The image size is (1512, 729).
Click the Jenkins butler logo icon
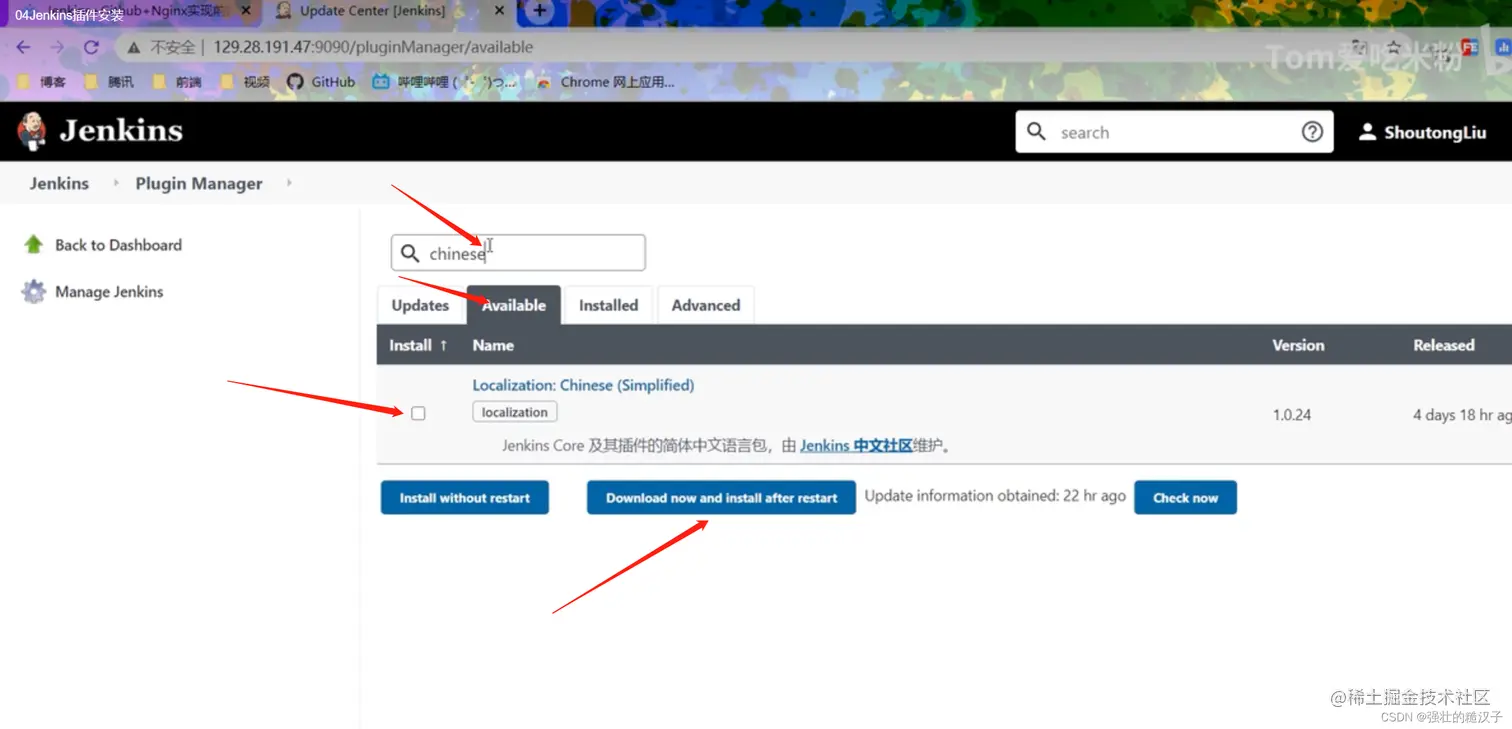[33, 131]
